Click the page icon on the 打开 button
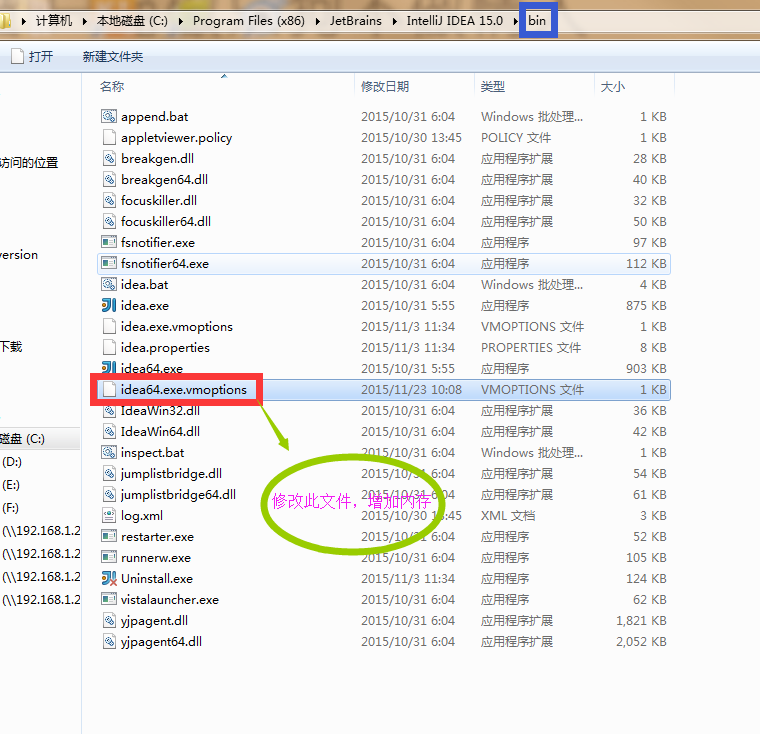760x734 pixels. [x=17, y=56]
